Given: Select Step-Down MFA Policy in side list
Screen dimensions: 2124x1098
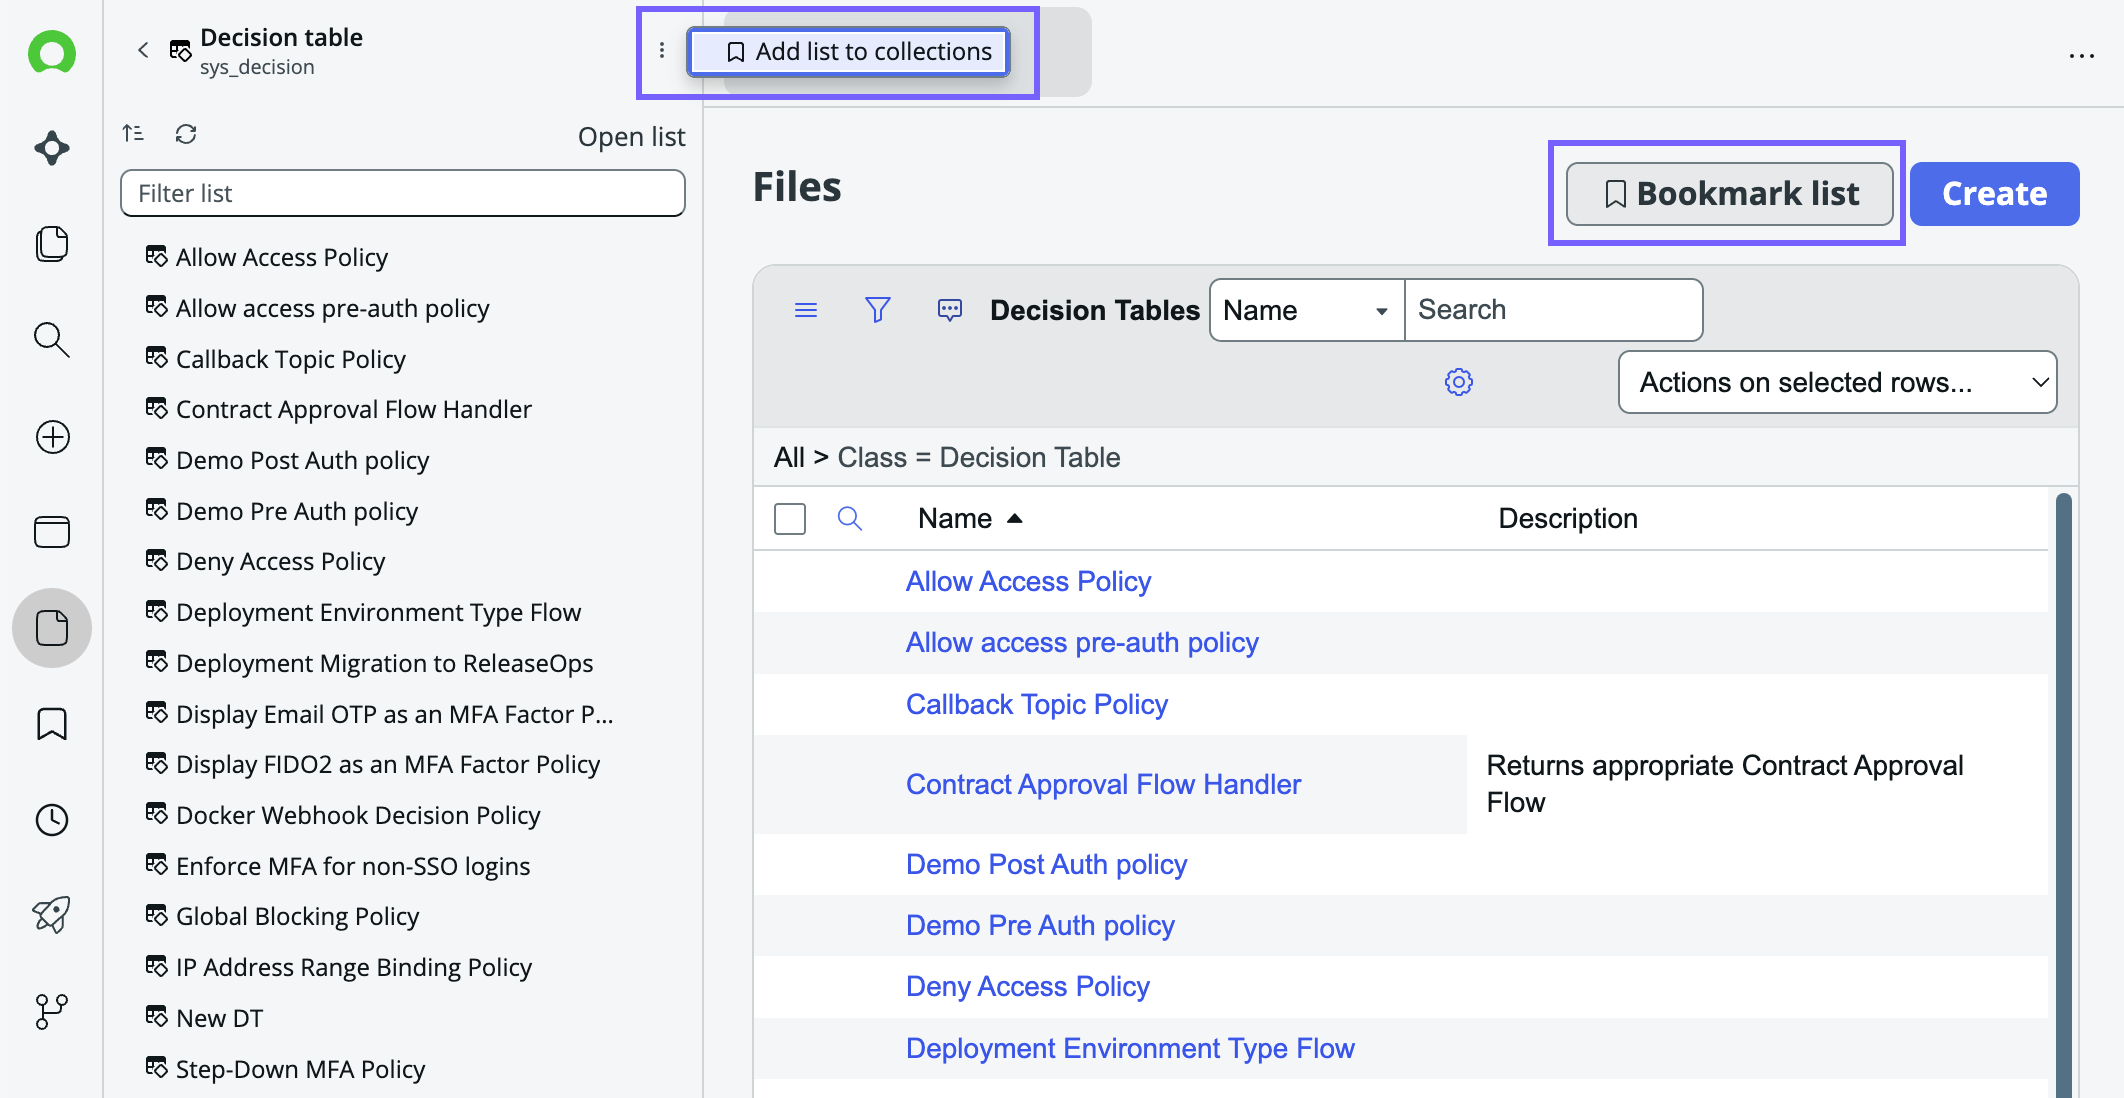Looking at the screenshot, I should (x=300, y=1069).
